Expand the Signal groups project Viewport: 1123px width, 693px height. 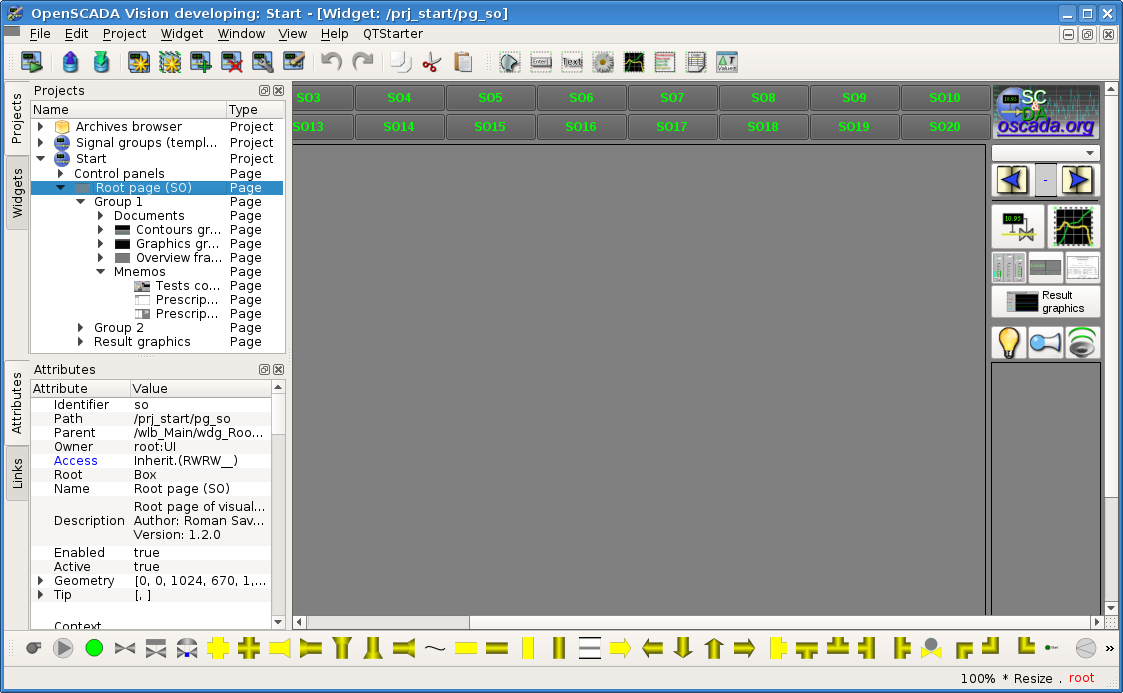[41, 143]
